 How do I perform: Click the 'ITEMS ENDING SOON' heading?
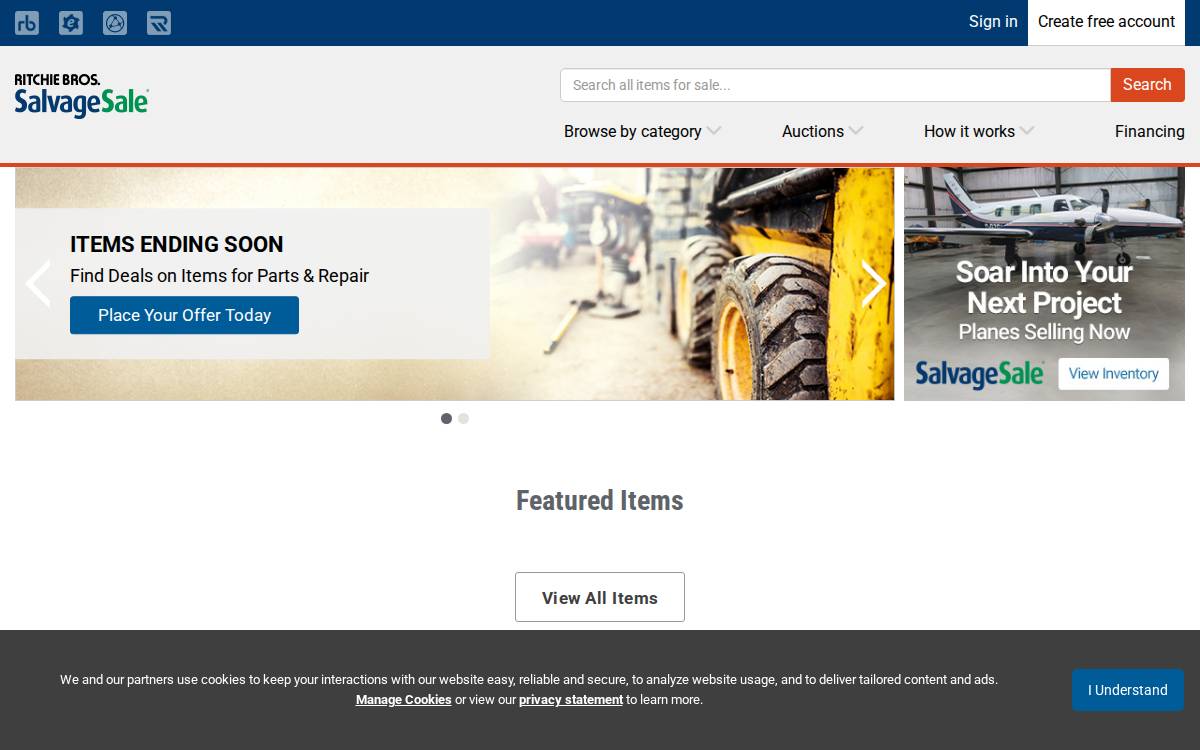[177, 244]
